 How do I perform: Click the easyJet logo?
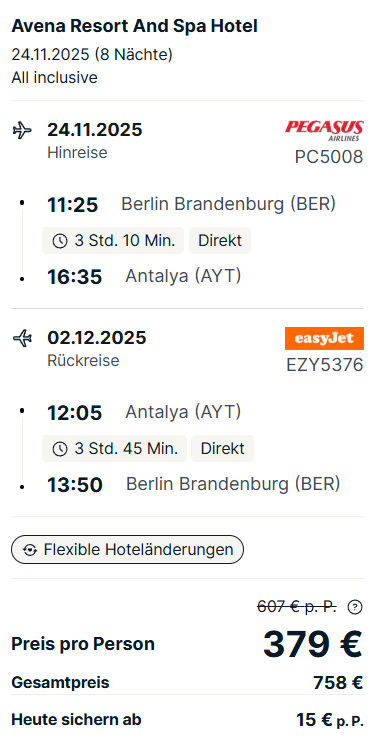[x=324, y=338]
